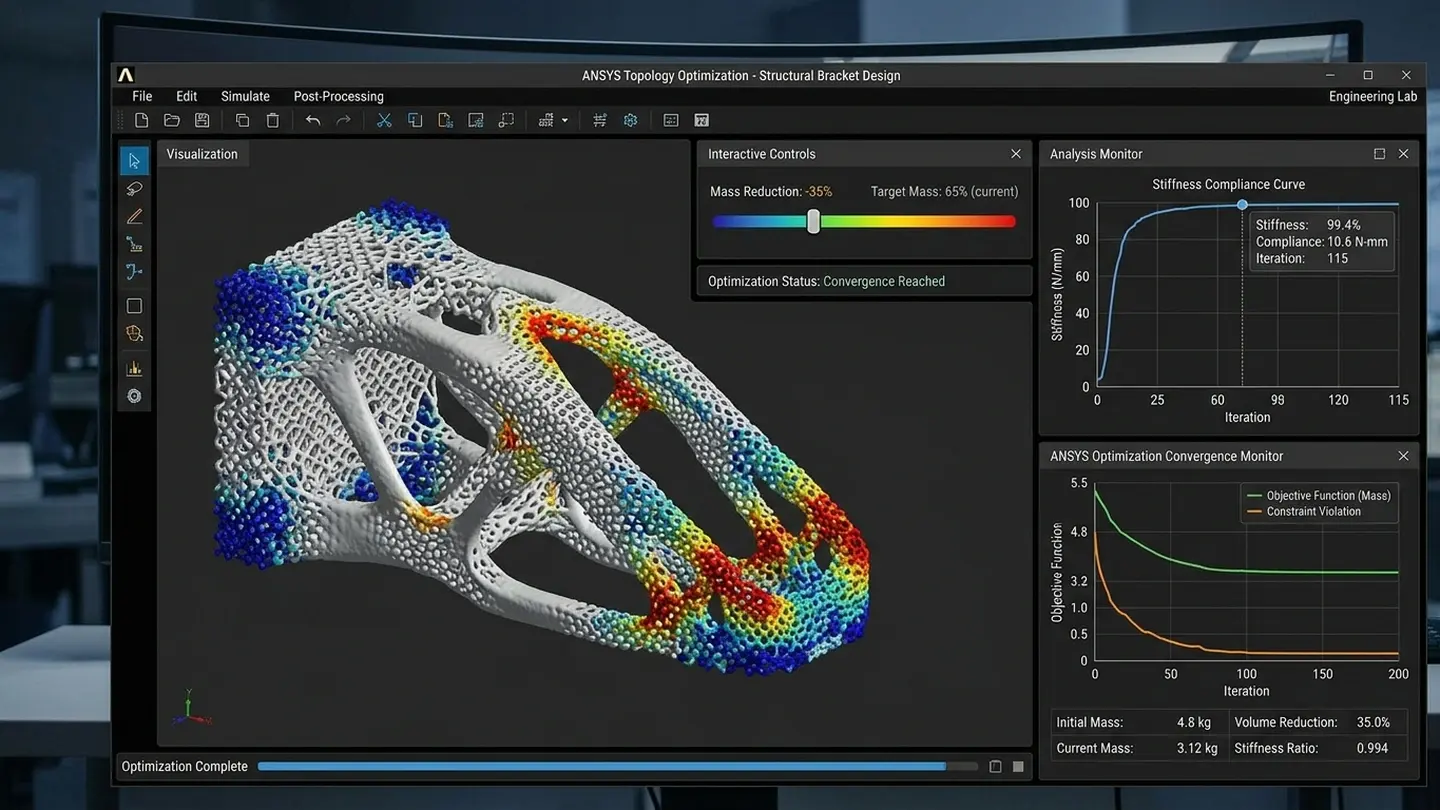Click the outlined square beside the progress bar

coord(995,767)
